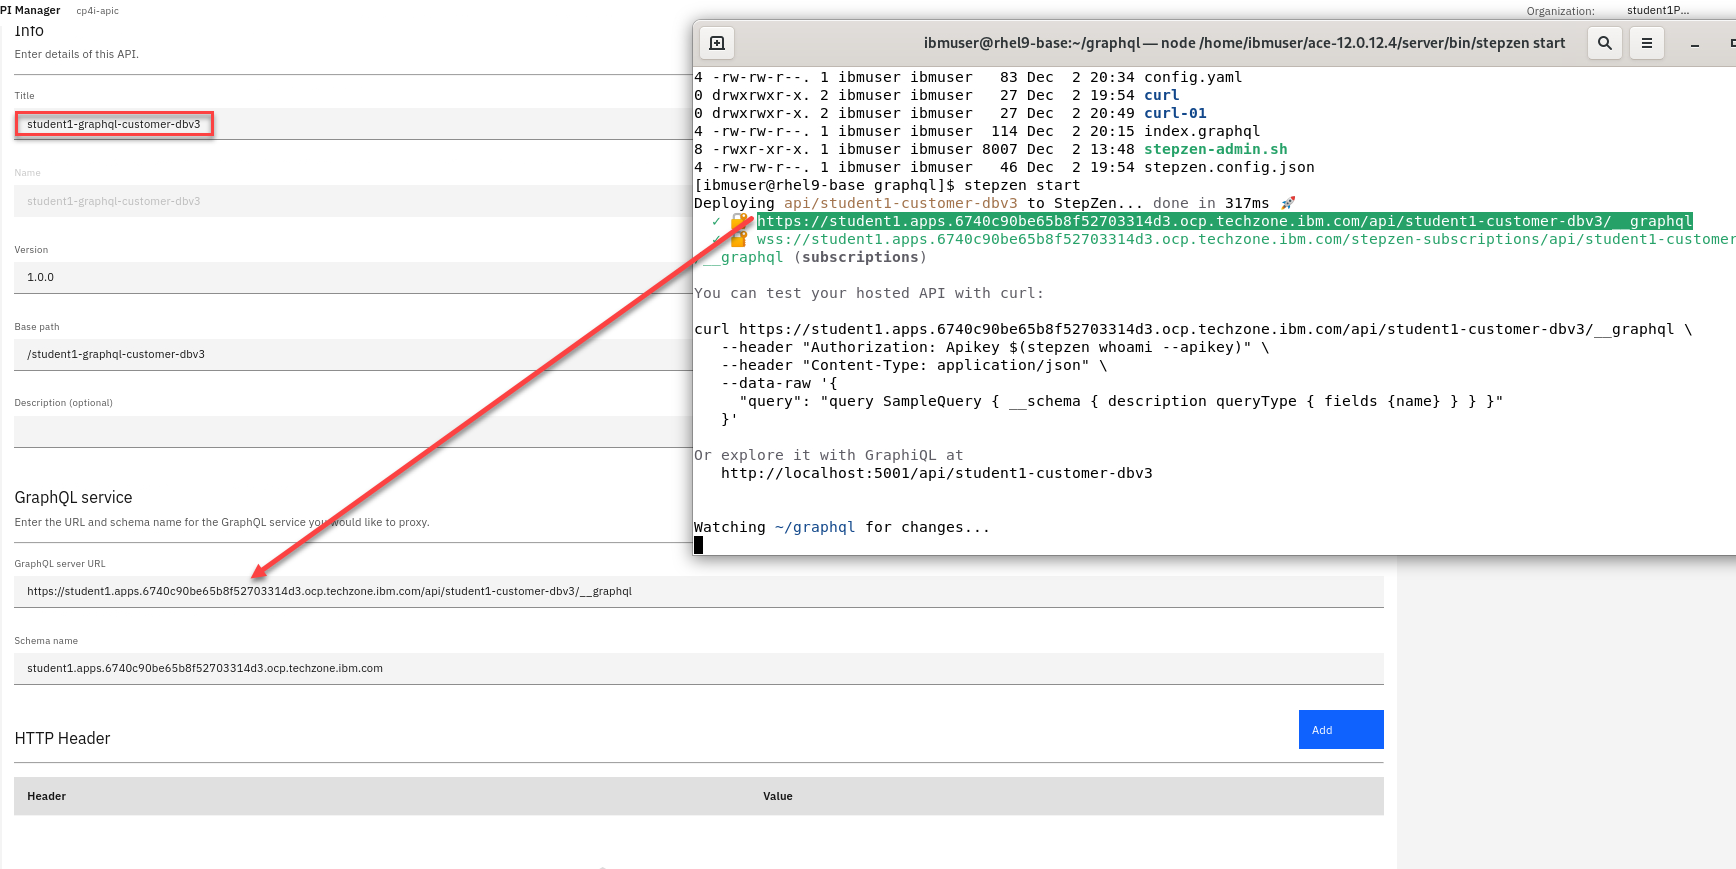Click stepzen-admin.sh in the file listing
Screen dimensions: 1736x869
[1215, 149]
